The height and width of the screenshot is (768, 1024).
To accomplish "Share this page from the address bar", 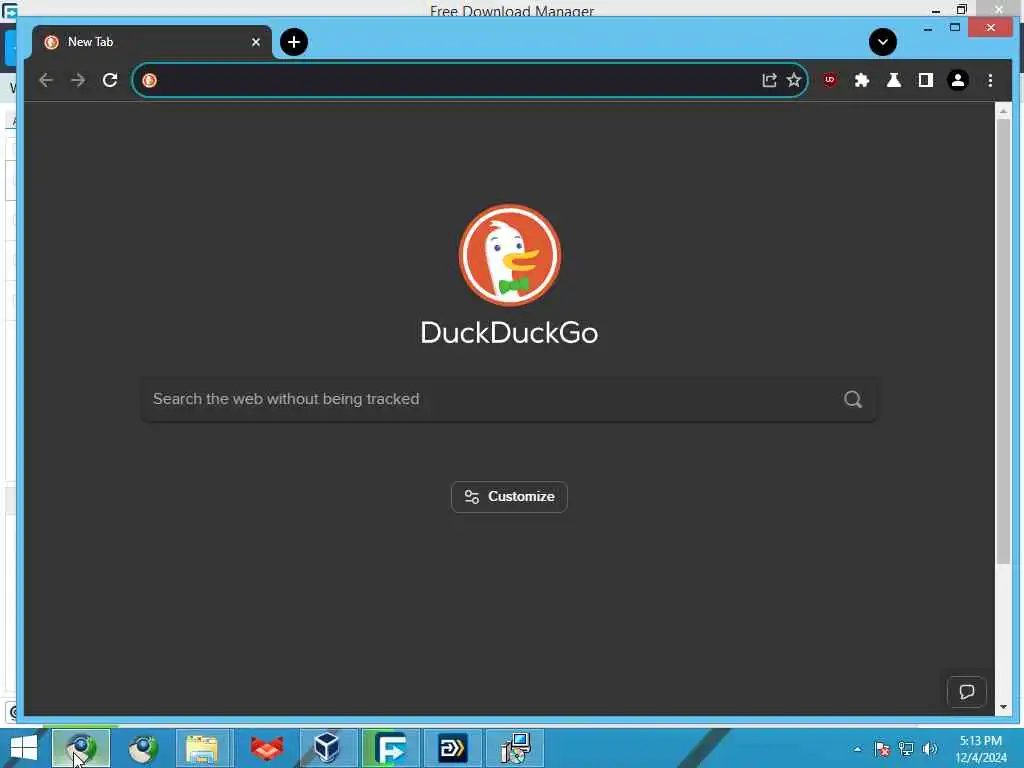I will coord(769,80).
